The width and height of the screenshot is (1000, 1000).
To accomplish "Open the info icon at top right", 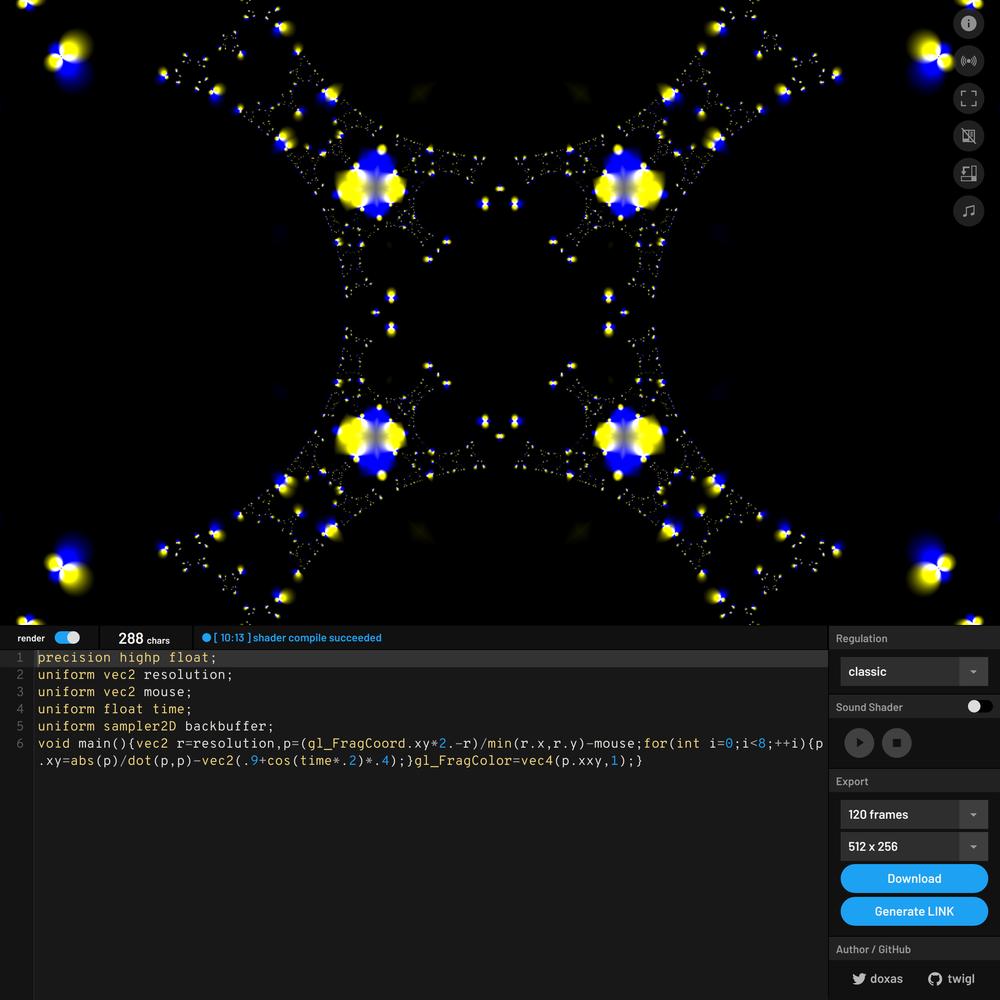I will 968,24.
